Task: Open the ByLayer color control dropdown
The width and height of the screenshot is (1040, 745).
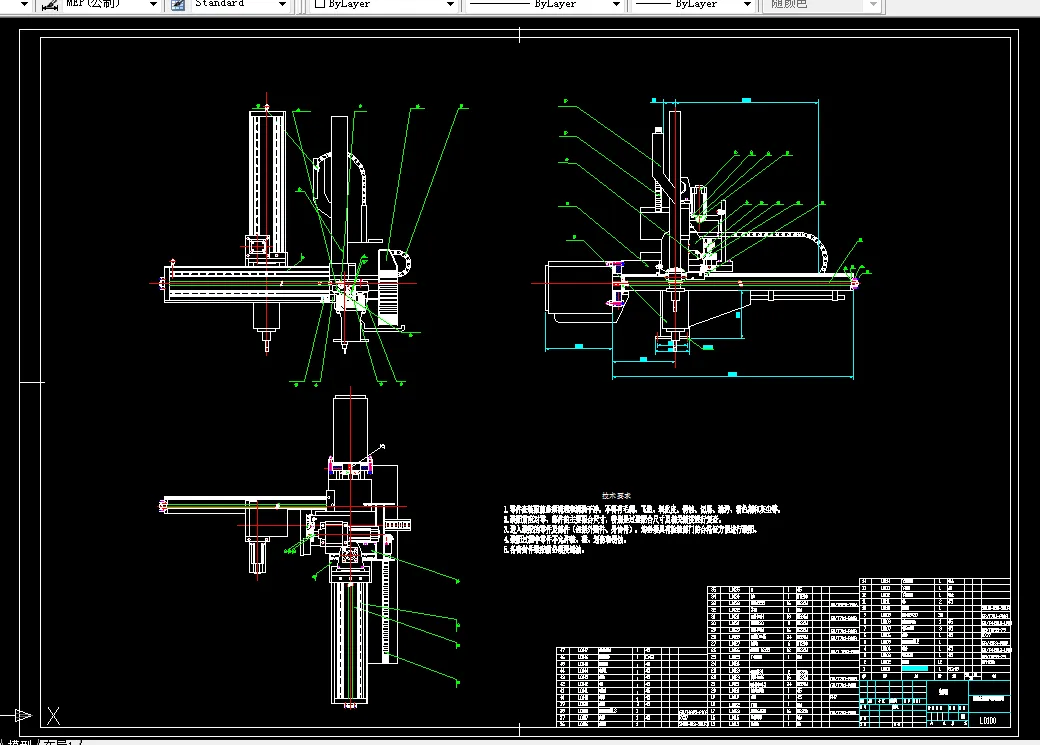Action: 450,4
